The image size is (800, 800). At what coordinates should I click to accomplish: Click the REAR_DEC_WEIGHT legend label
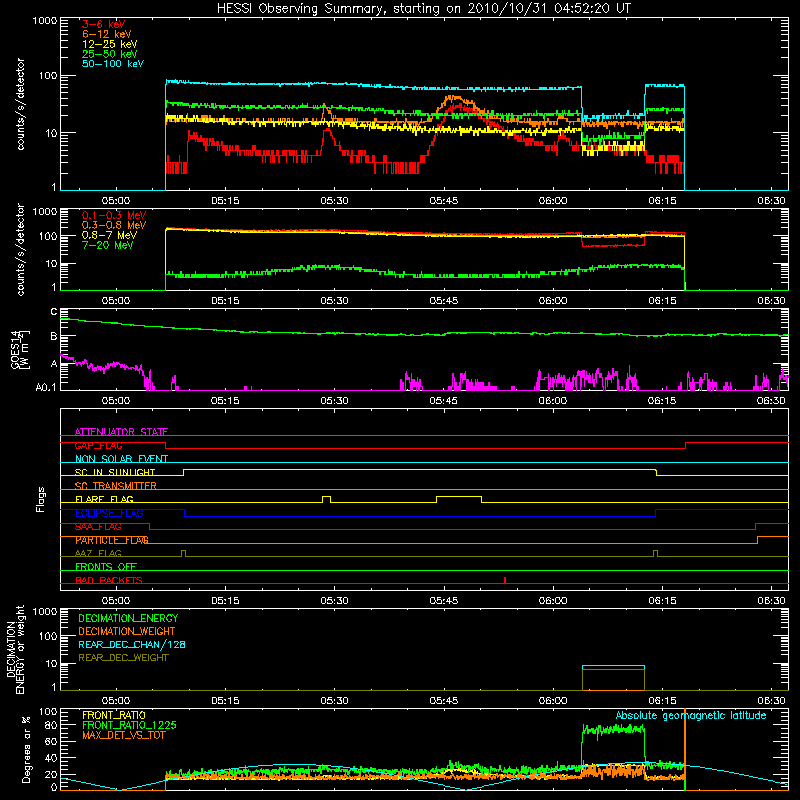pos(123,658)
